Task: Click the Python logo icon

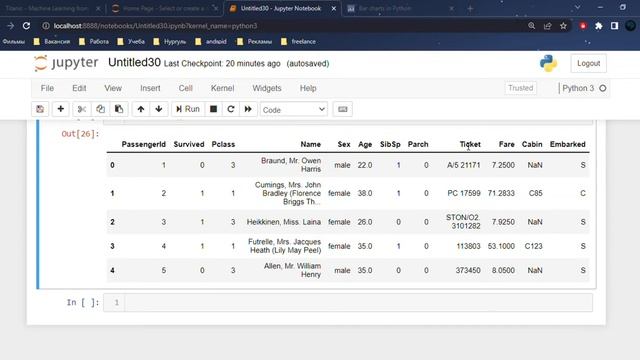Action: tap(548, 63)
